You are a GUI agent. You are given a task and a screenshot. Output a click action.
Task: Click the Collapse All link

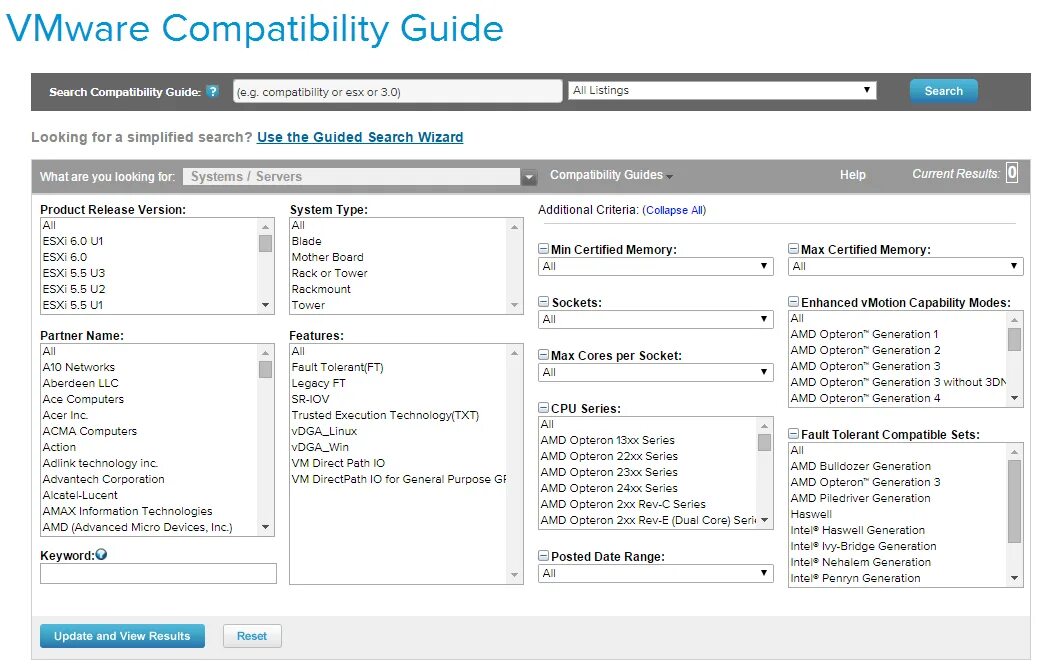(674, 210)
